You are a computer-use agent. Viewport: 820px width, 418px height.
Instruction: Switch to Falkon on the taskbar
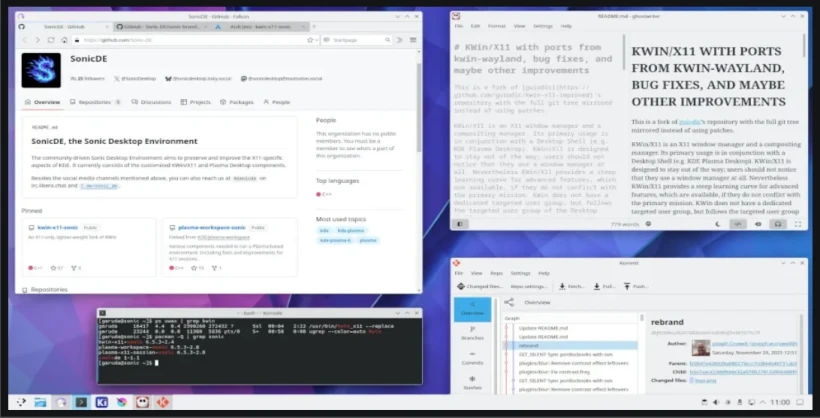pos(61,402)
